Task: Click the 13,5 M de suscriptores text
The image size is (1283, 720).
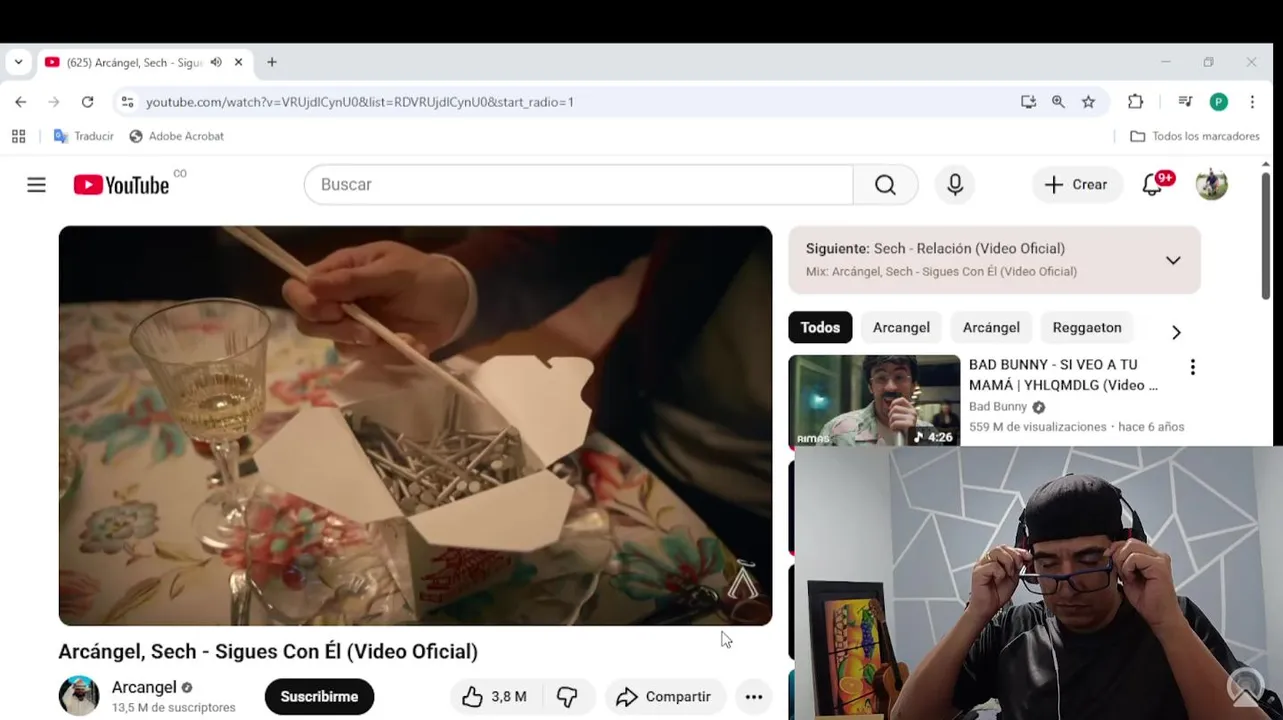Action: click(x=174, y=708)
